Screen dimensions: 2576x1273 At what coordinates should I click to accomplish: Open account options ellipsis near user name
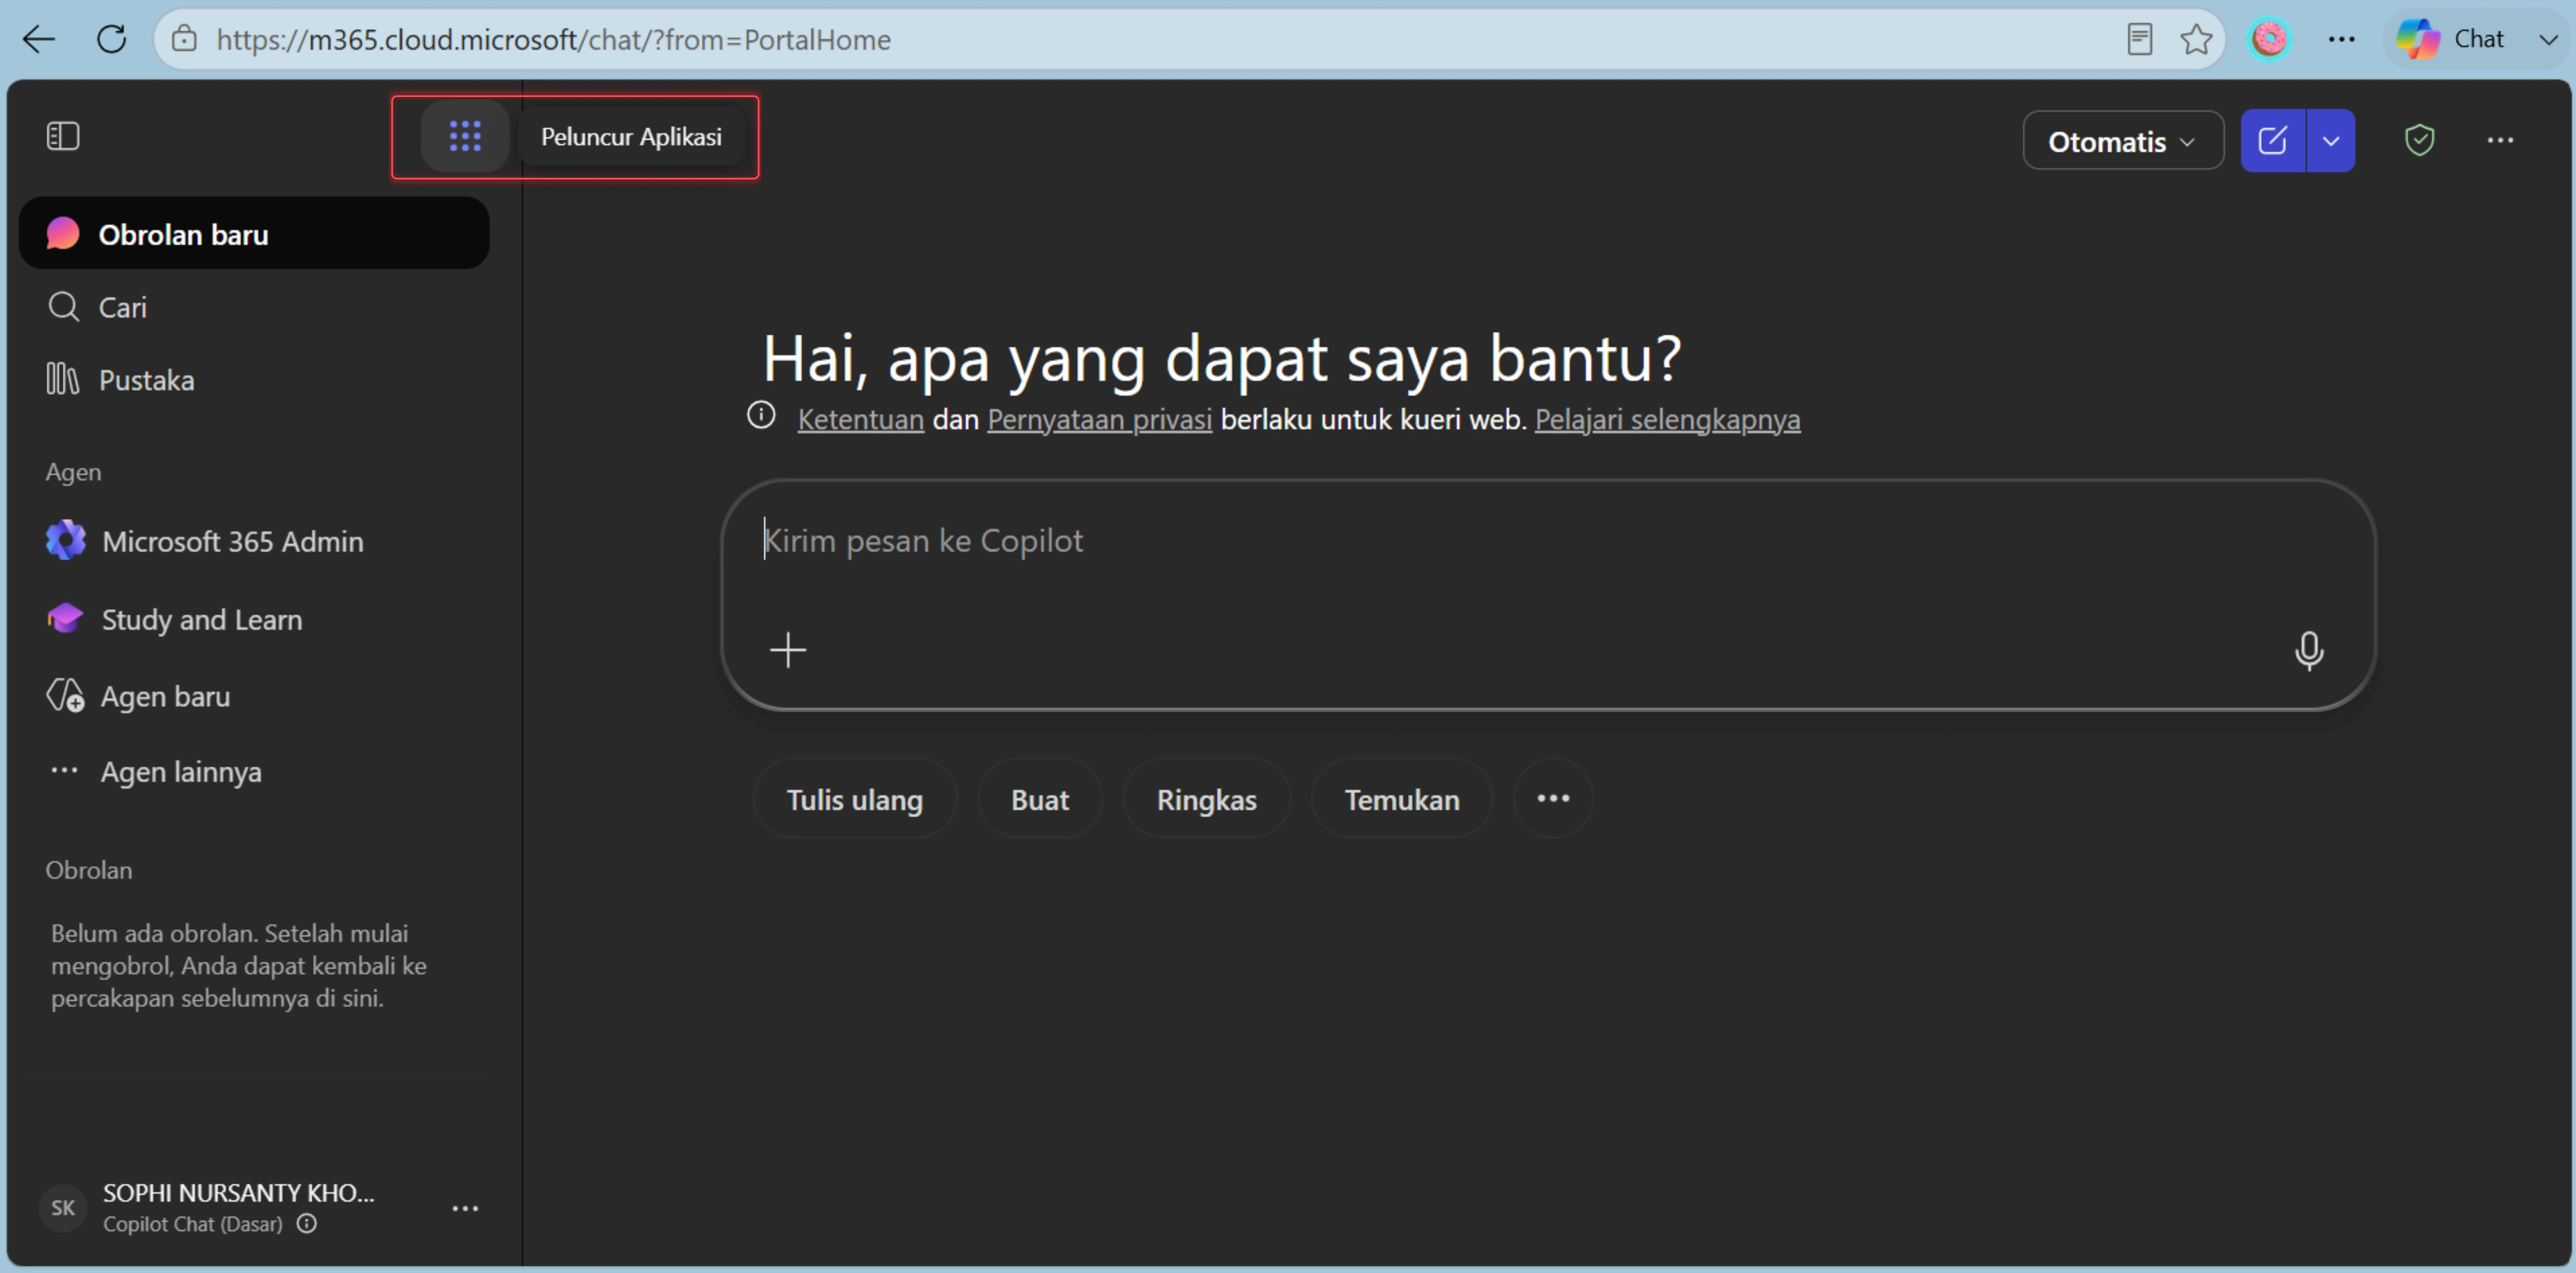(465, 1208)
